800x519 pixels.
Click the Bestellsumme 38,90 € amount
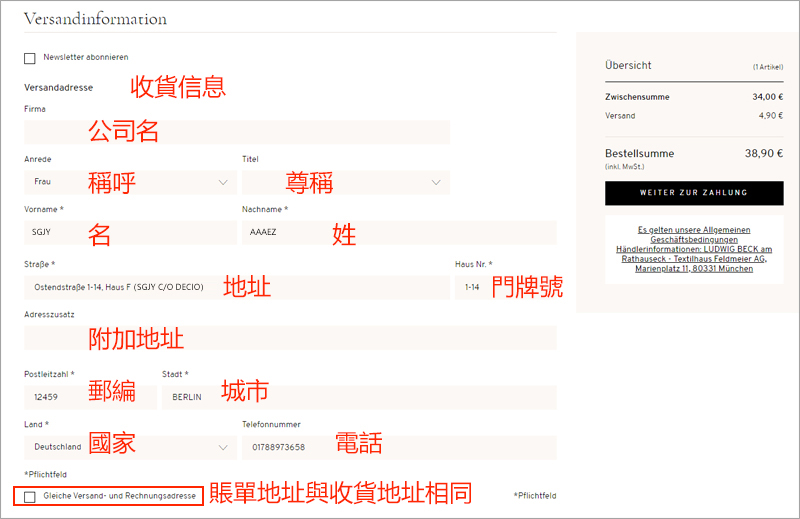click(764, 153)
